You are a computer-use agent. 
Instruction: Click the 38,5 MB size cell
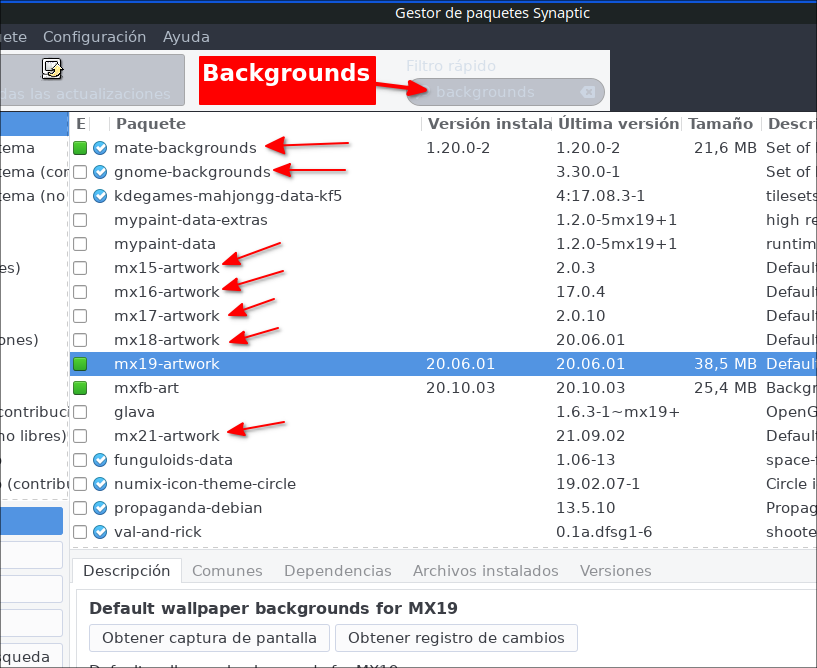pos(725,364)
